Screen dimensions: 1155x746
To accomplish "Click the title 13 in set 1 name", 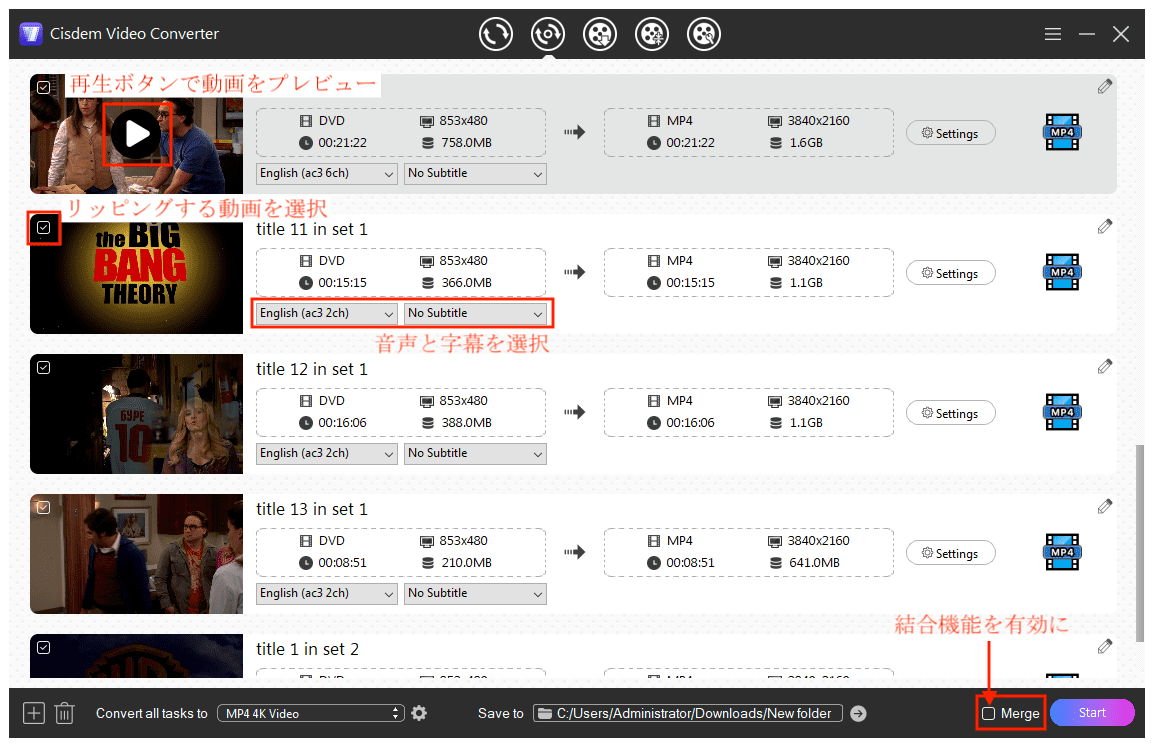I will pyautogui.click(x=312, y=510).
